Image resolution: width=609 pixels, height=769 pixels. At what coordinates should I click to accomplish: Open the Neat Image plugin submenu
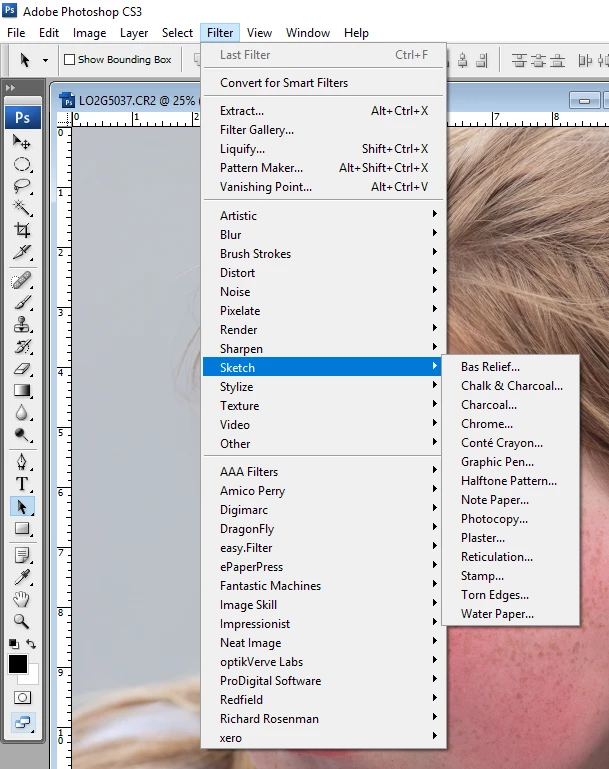tap(322, 643)
